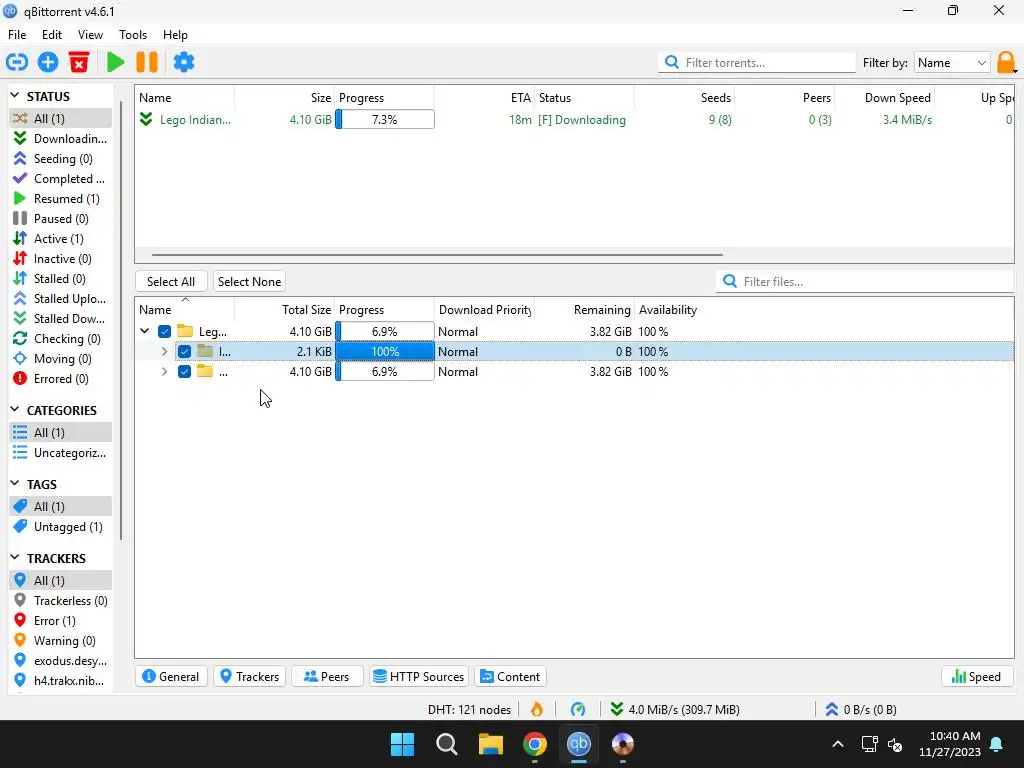The image size is (1024, 768).
Task: Open the Edit menu
Action: 52,35
